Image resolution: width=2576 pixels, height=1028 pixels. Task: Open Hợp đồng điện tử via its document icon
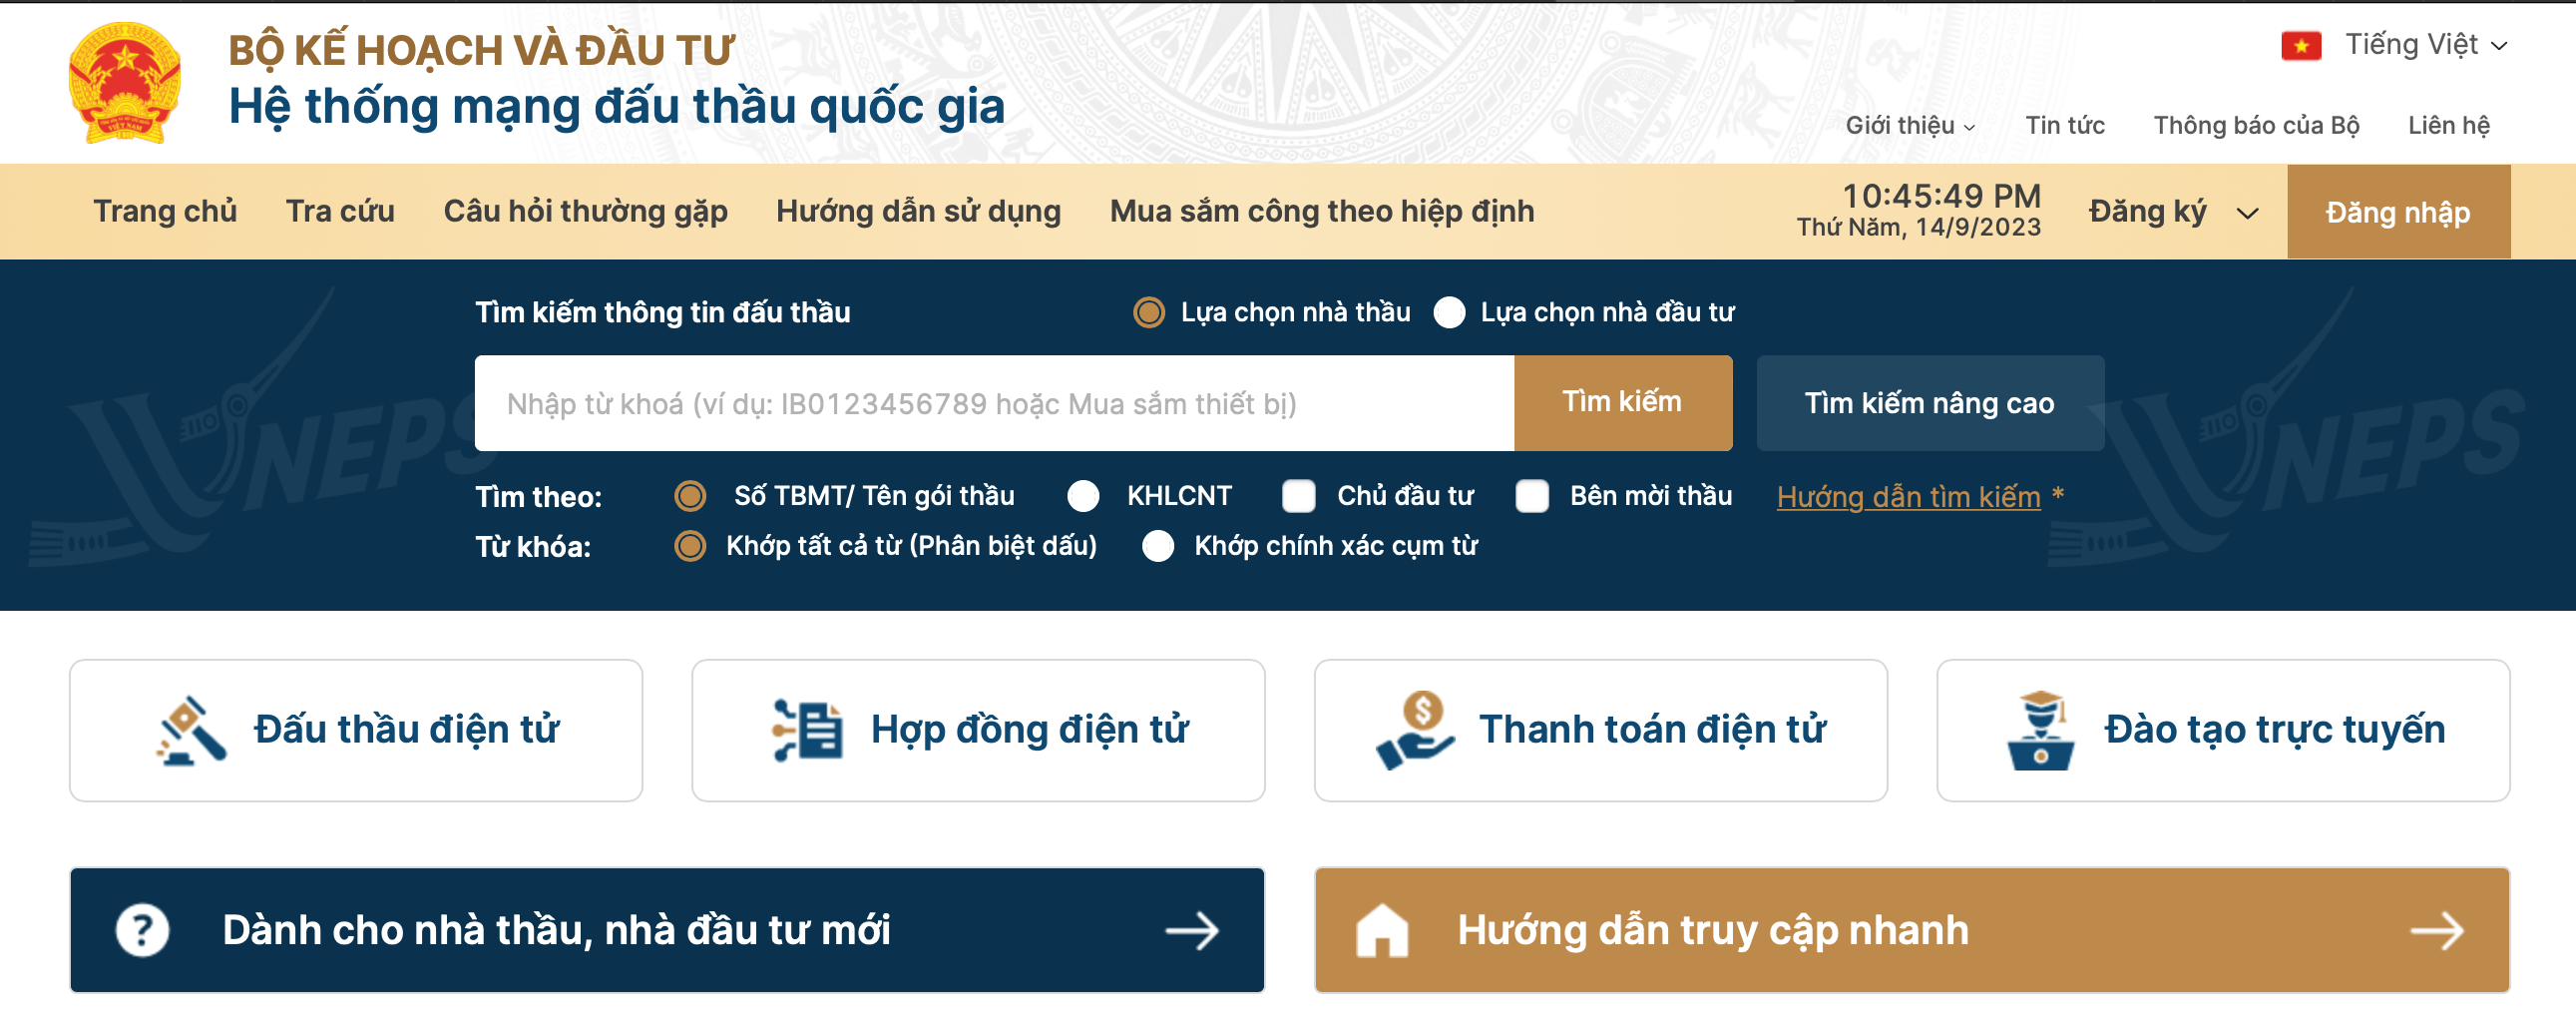click(x=810, y=730)
